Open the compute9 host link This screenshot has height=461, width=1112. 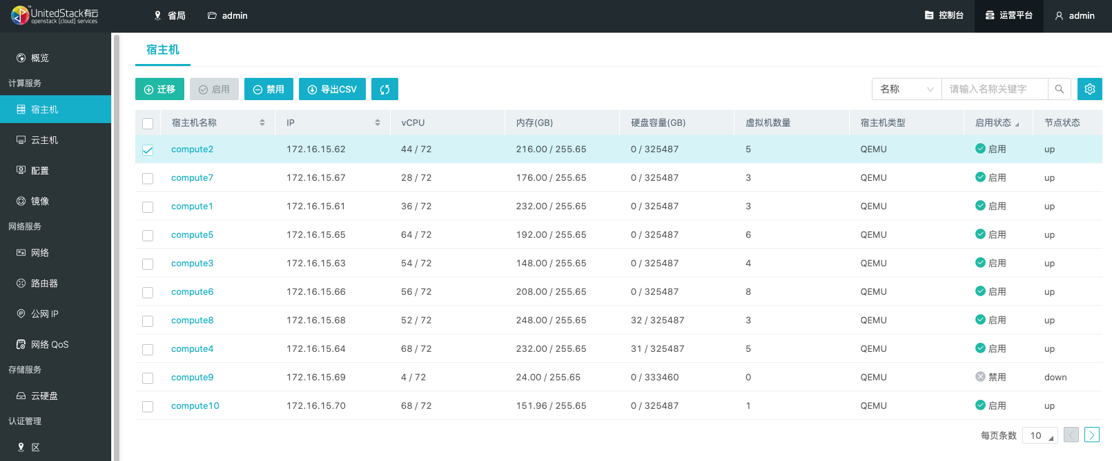(x=192, y=377)
